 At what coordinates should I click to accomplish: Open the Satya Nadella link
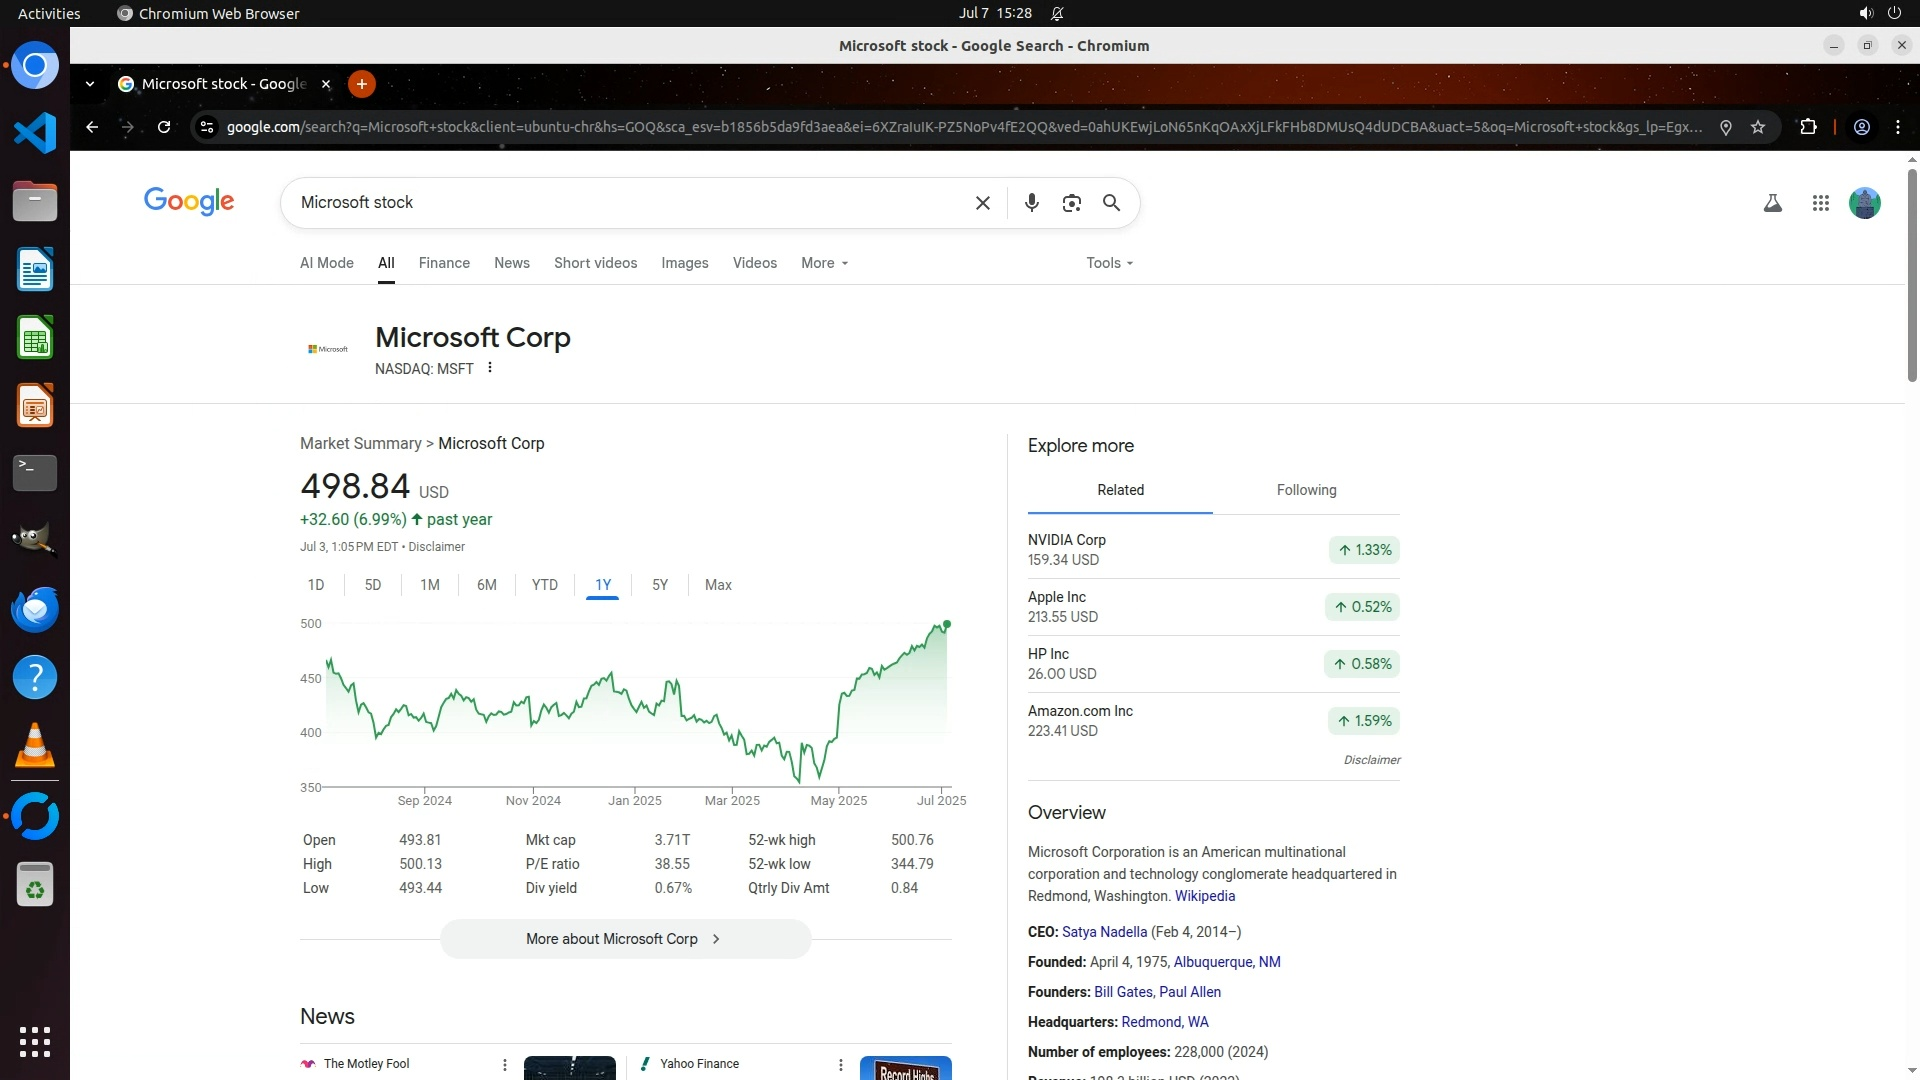(1104, 932)
